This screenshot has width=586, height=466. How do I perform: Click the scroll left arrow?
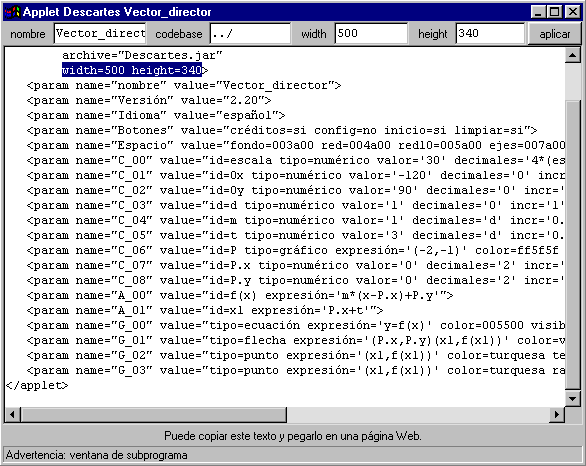pos(12,414)
